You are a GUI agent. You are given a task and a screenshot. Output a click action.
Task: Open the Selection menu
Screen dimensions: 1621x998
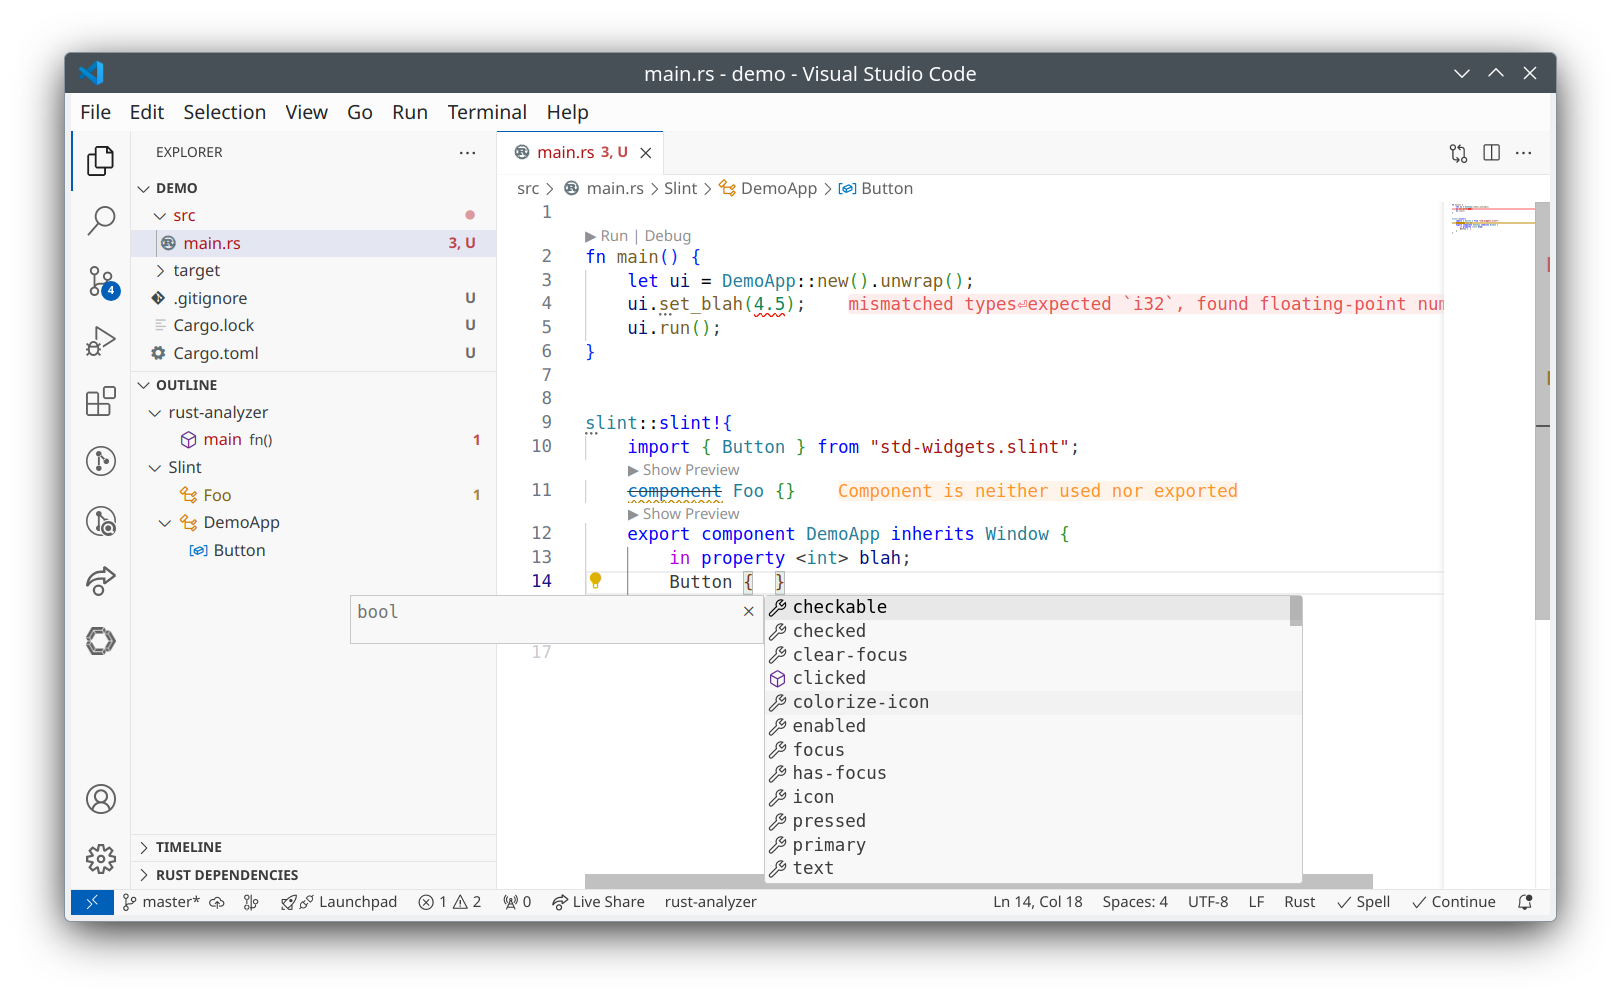pyautogui.click(x=224, y=112)
